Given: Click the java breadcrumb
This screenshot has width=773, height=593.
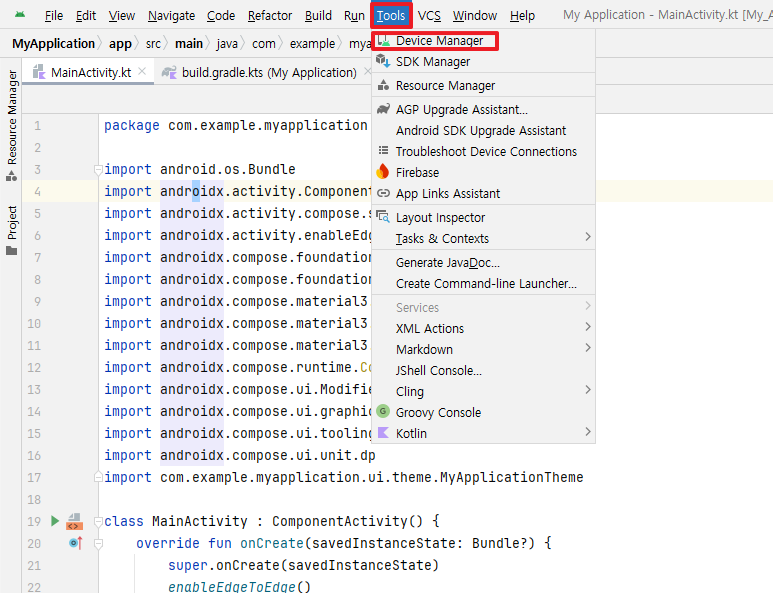Looking at the screenshot, I should tap(227, 44).
